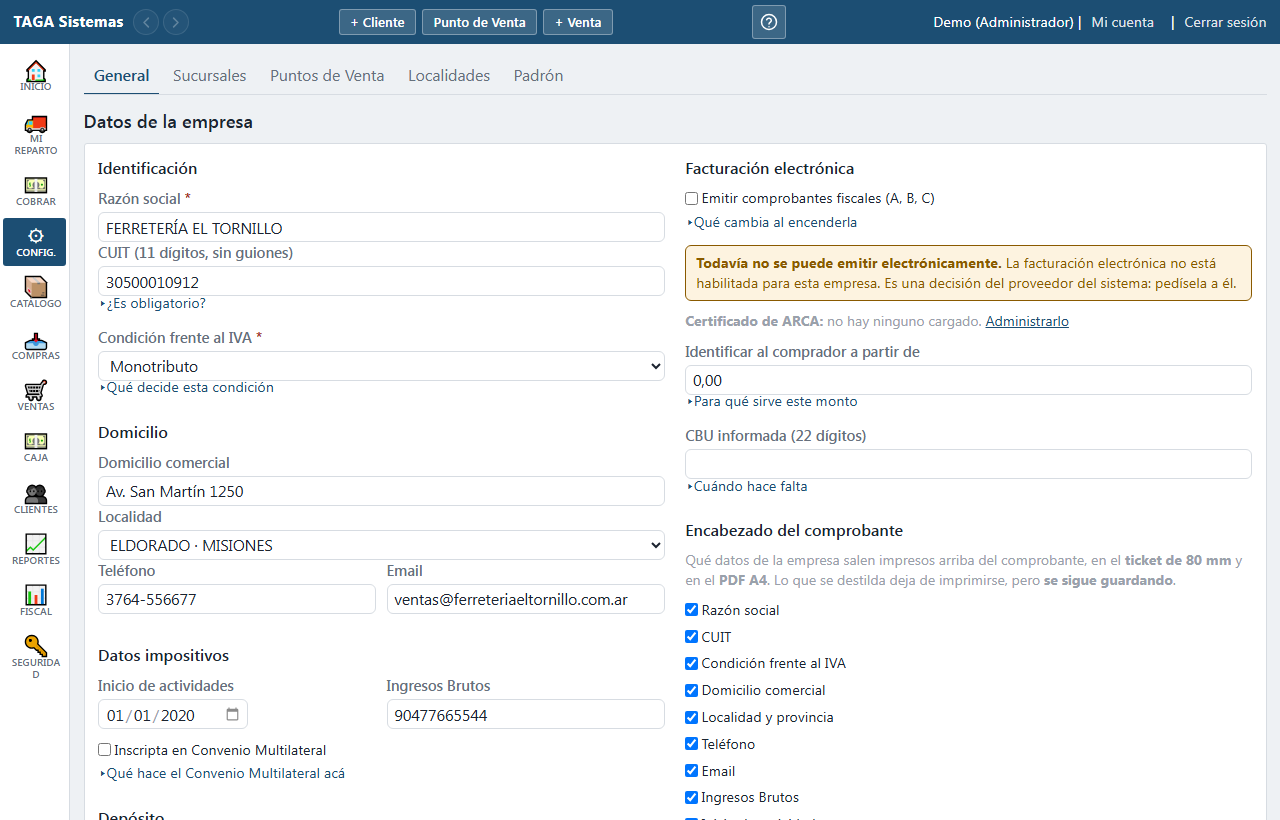
Task: Click the CBU informada input field
Action: 968,464
